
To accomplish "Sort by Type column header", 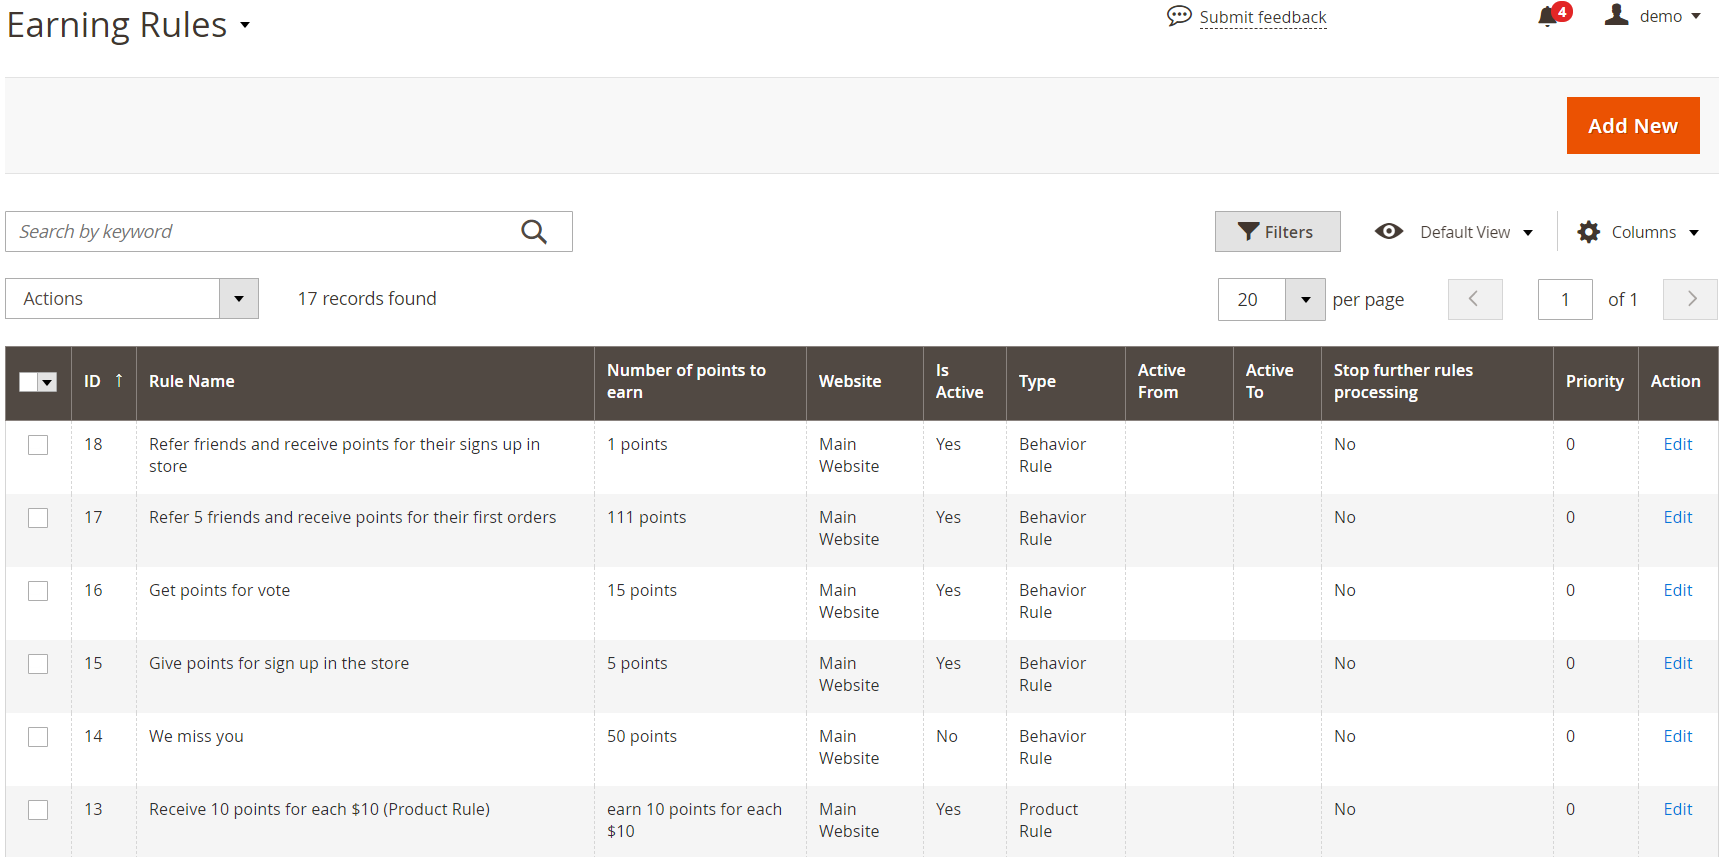I will coord(1065,382).
